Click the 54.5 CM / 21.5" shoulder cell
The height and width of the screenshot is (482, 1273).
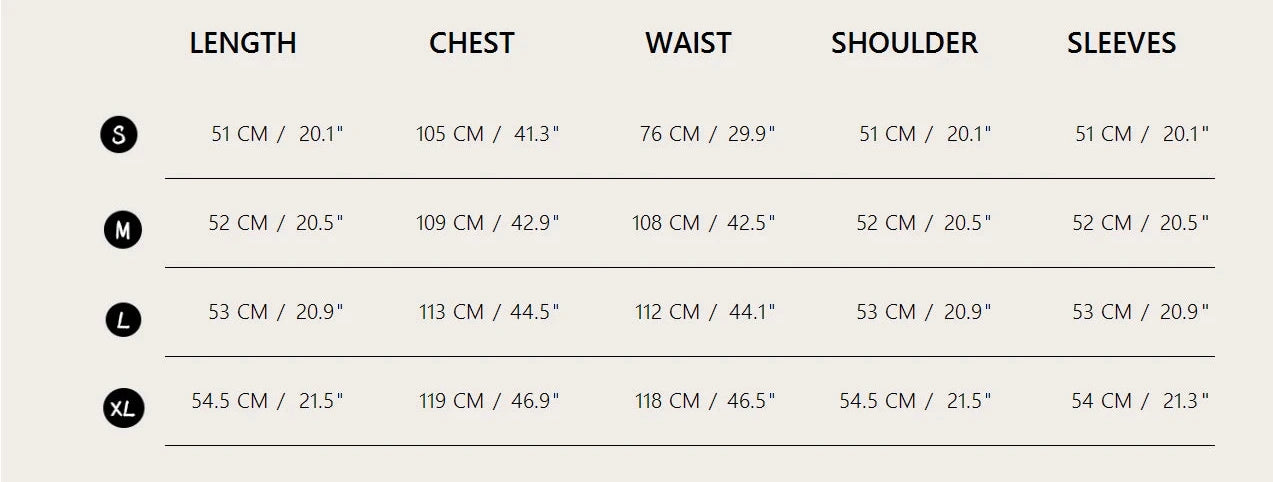tap(916, 401)
